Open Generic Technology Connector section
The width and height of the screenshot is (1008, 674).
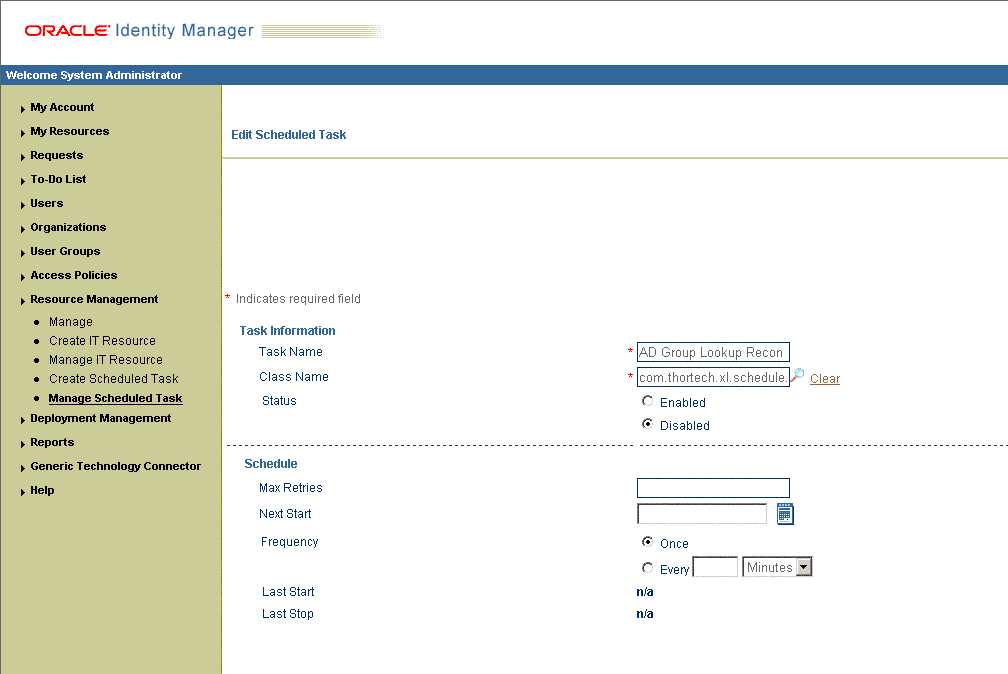point(116,466)
